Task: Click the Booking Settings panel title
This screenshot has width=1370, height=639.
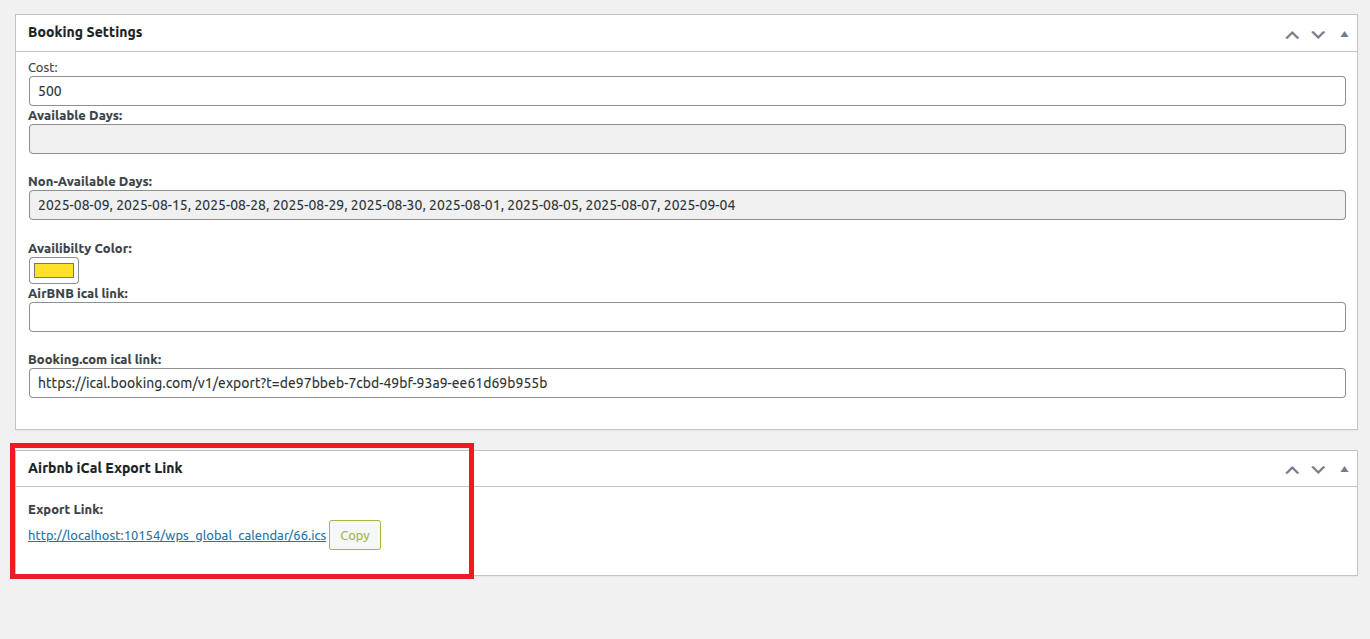Action: pos(85,32)
